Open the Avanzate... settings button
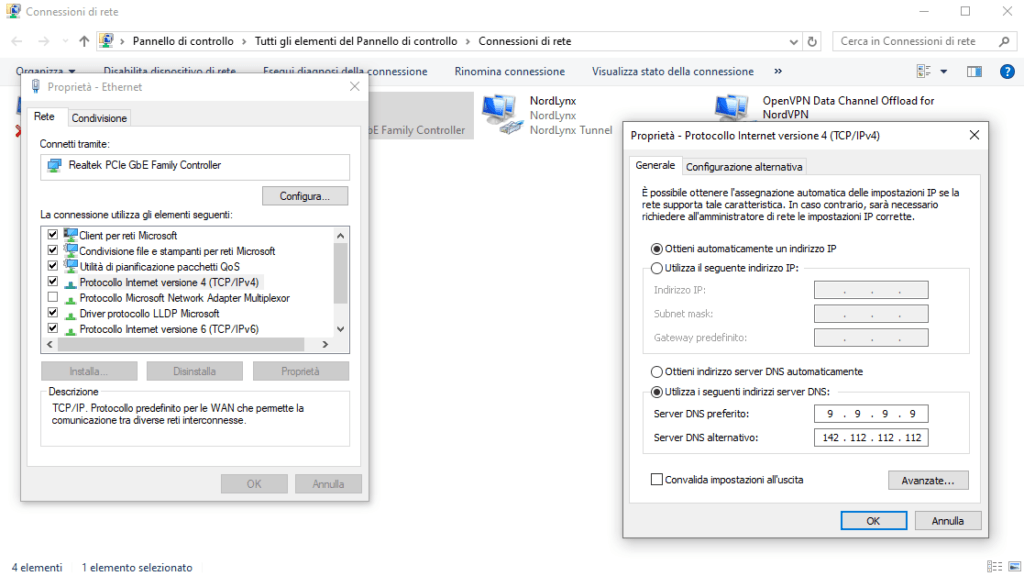This screenshot has width=1024, height=576. coord(928,480)
